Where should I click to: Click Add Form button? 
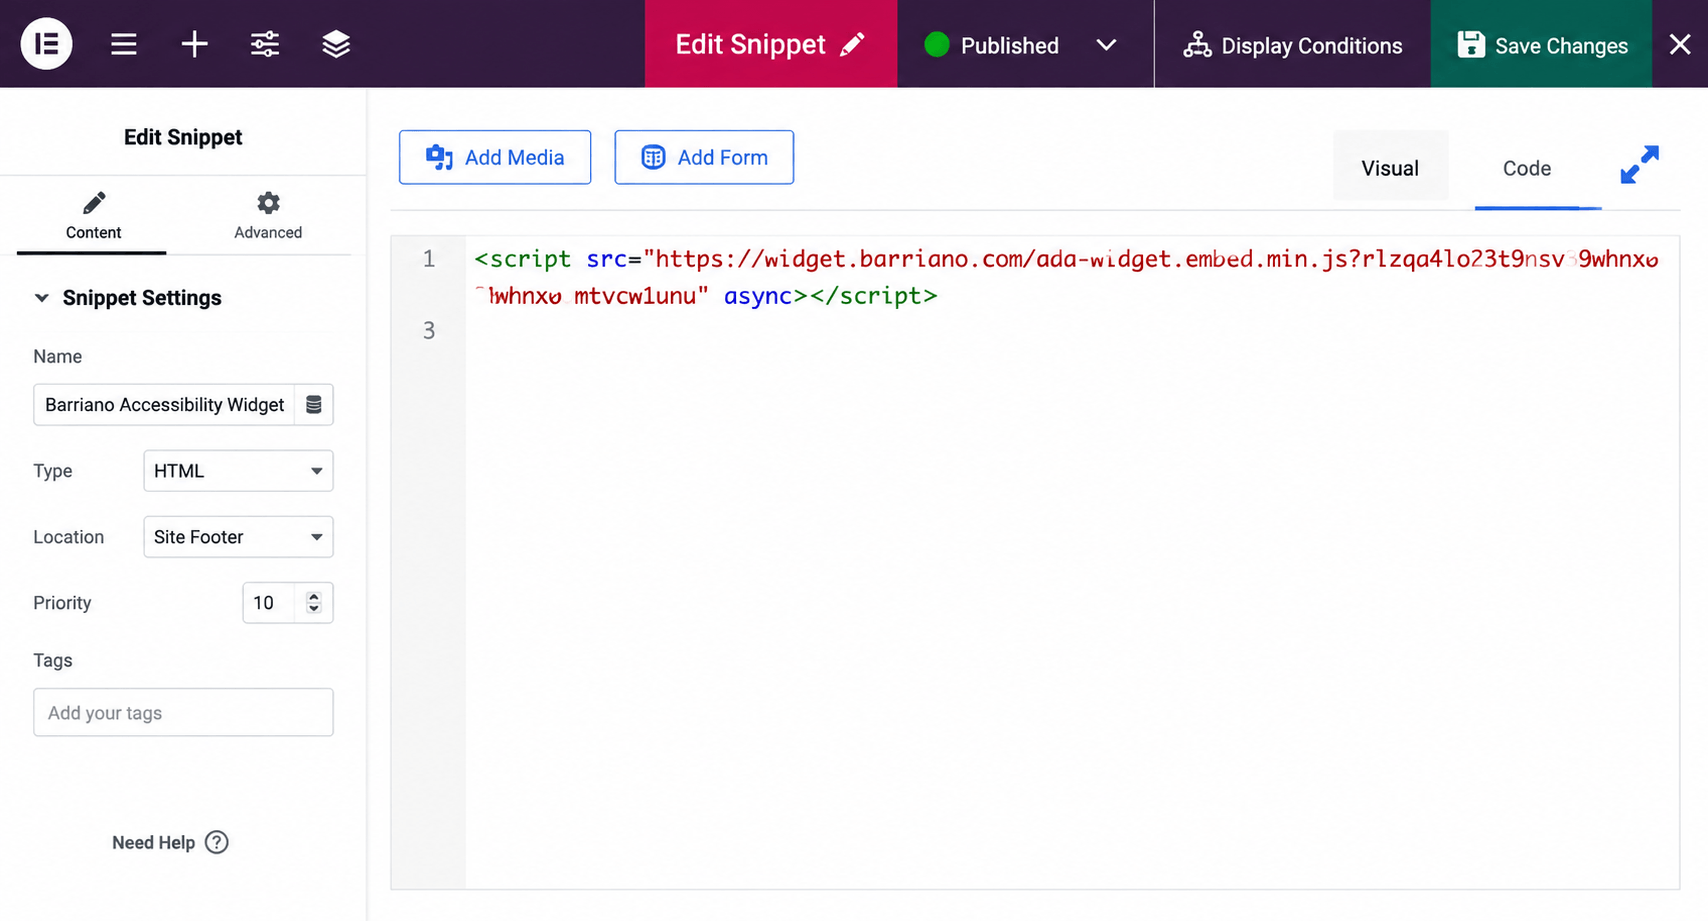point(704,157)
